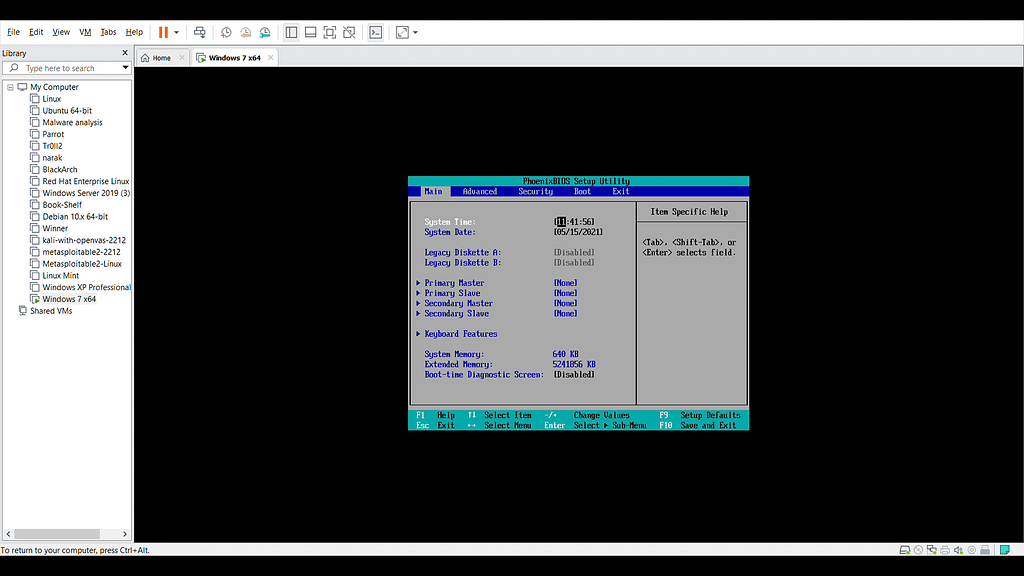Expand the Secondary Master submenu arrow
The width and height of the screenshot is (1024, 576).
pos(418,303)
